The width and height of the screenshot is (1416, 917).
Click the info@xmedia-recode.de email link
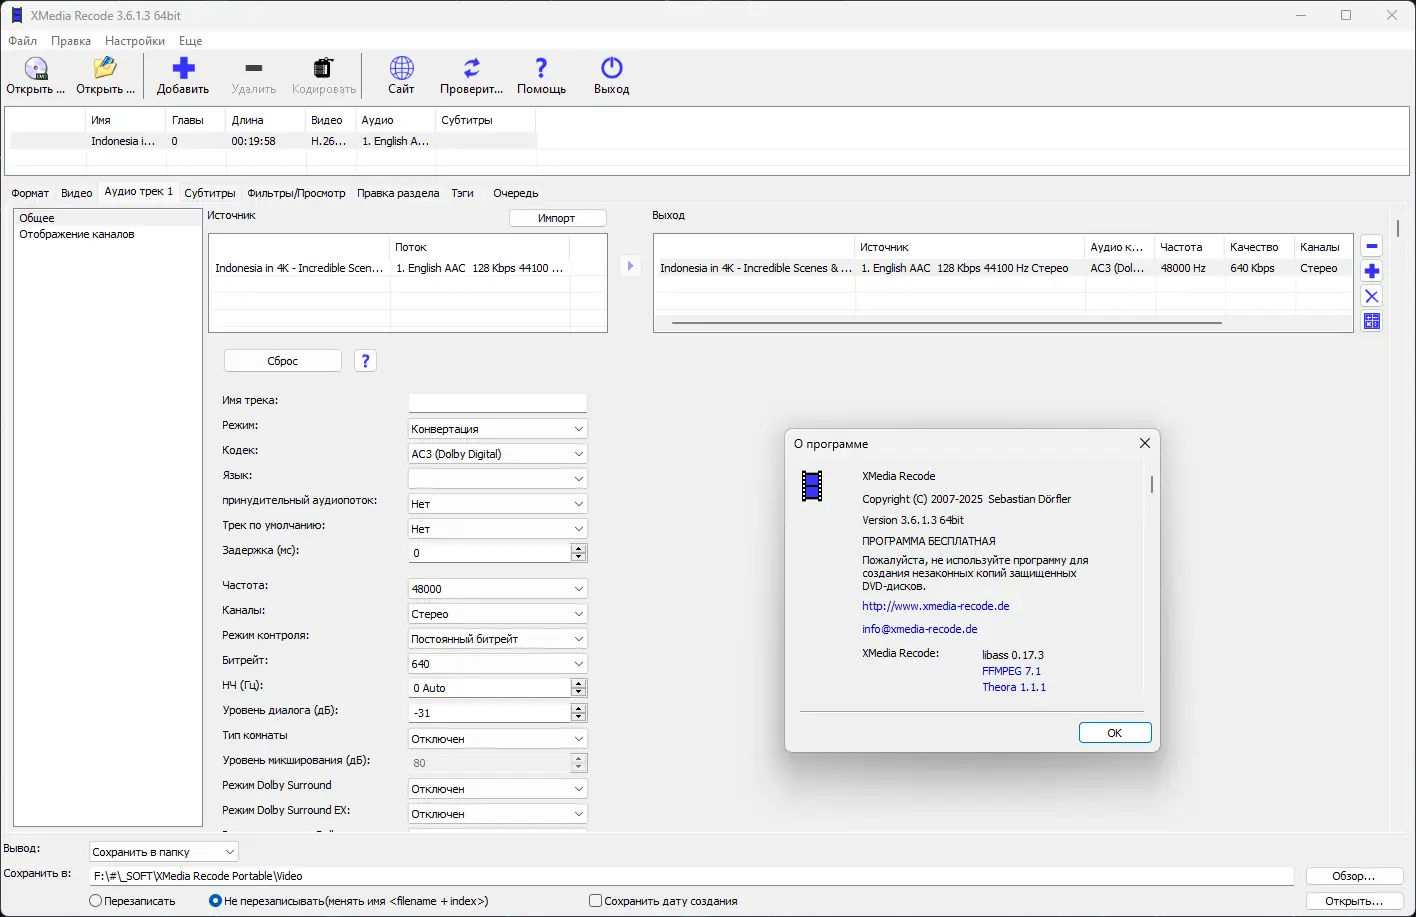pos(920,629)
